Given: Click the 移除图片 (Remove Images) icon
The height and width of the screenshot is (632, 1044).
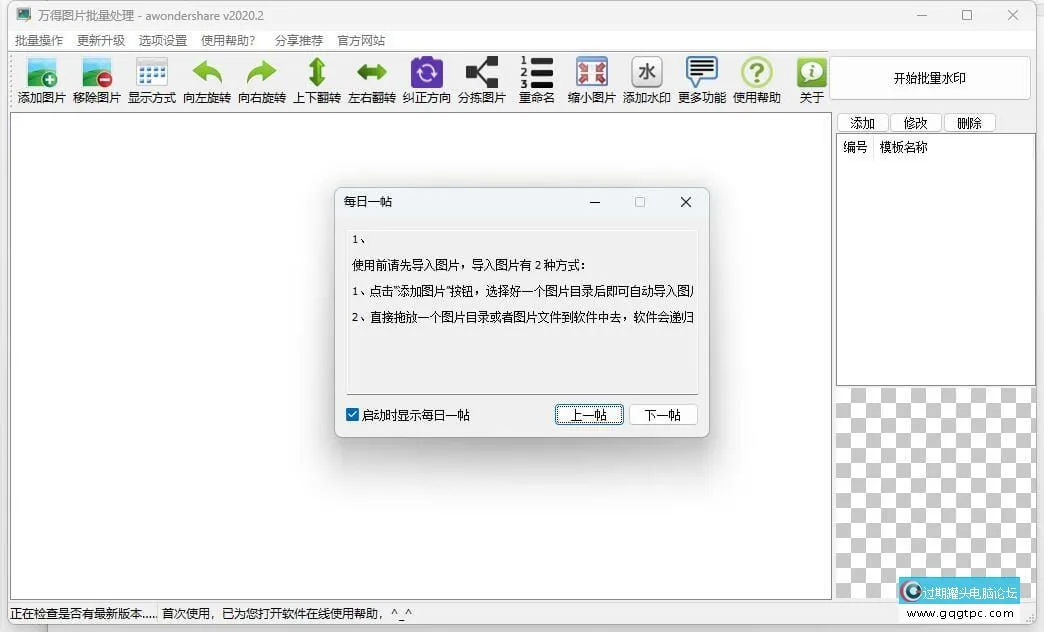Looking at the screenshot, I should (x=96, y=80).
